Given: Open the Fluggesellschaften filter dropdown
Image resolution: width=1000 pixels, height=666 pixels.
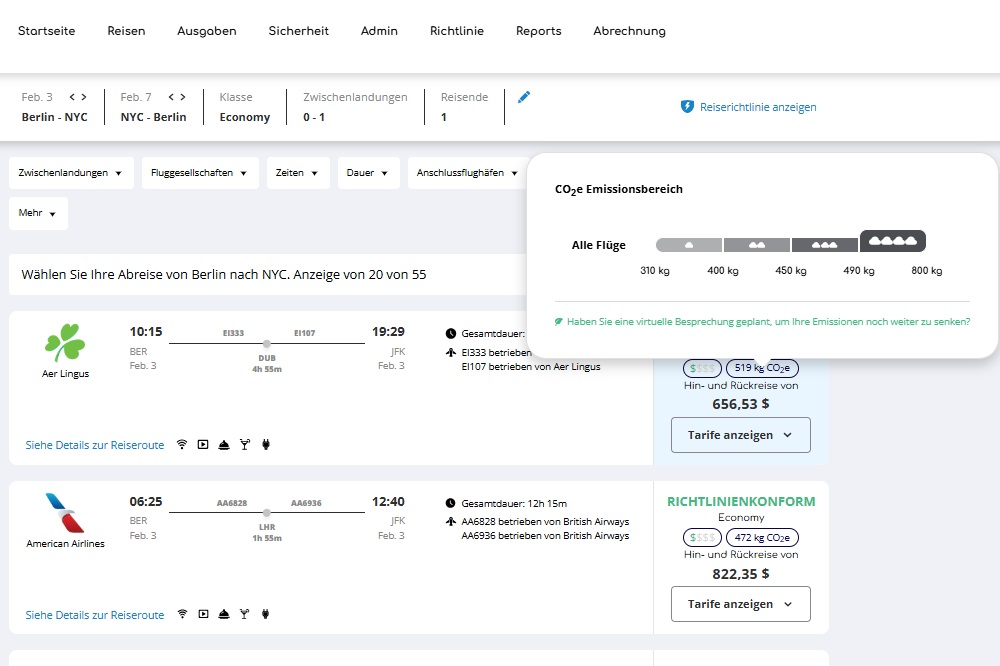Looking at the screenshot, I should 200,173.
